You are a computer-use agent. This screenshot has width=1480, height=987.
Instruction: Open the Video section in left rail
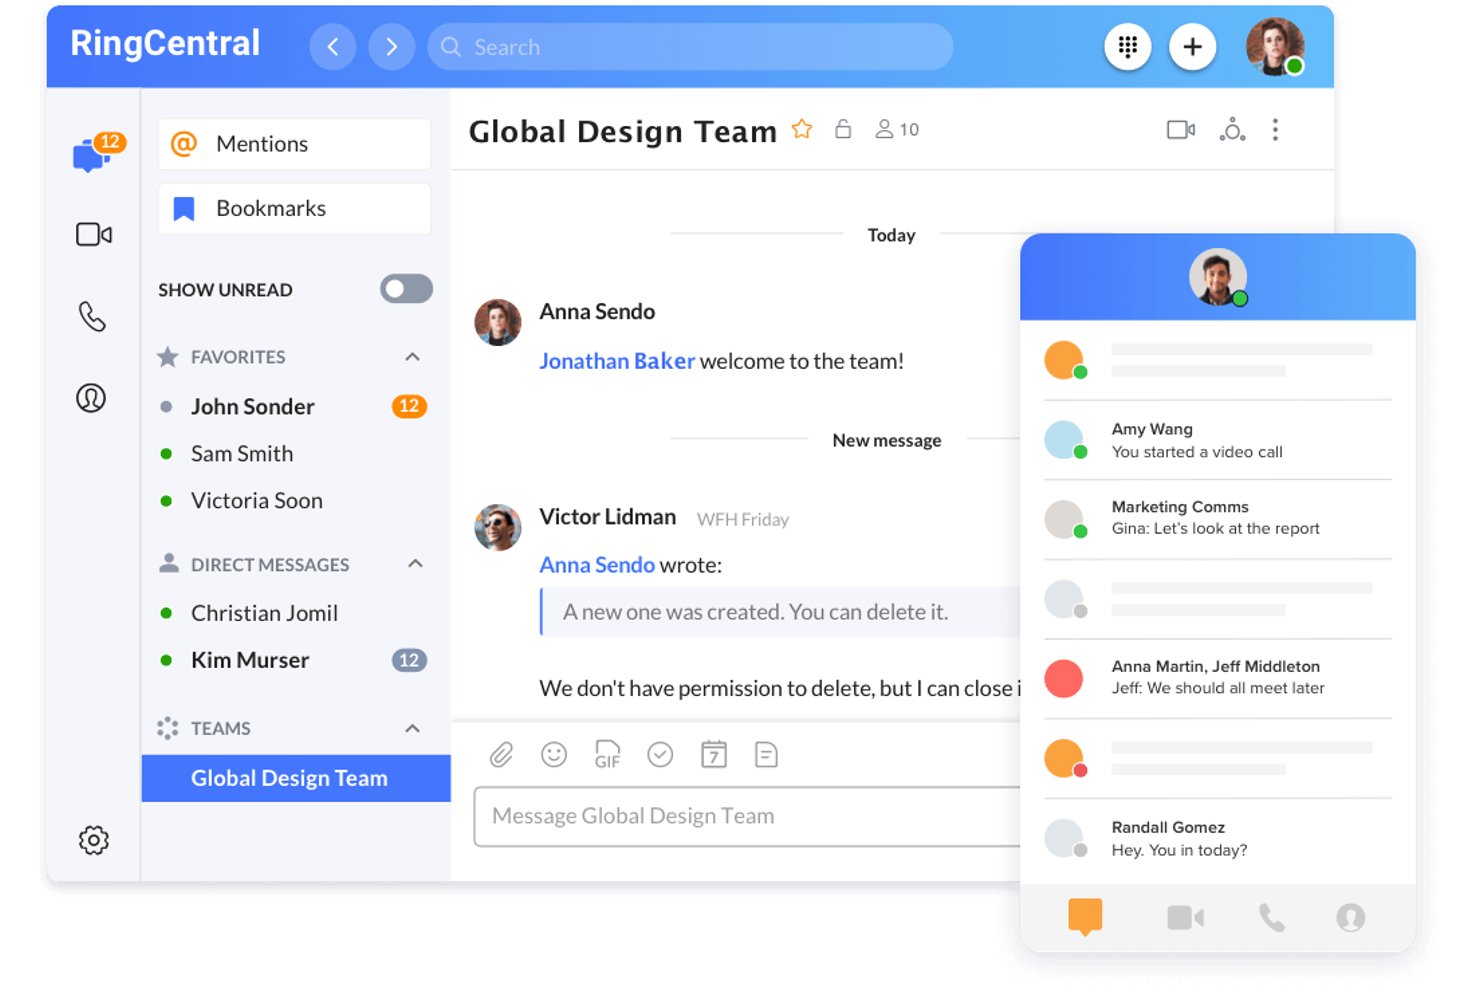tap(94, 234)
